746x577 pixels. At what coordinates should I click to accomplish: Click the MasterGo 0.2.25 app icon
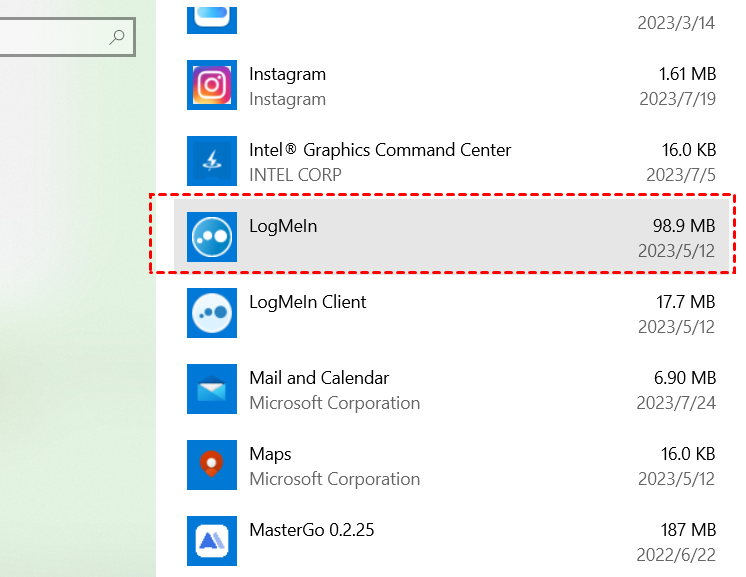point(212,541)
